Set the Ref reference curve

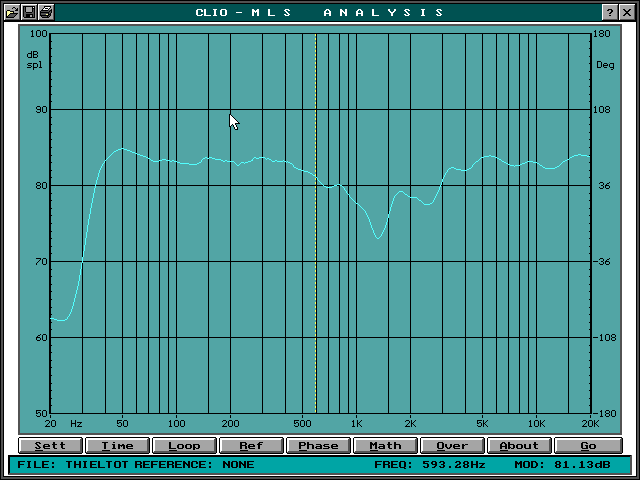[x=251, y=445]
